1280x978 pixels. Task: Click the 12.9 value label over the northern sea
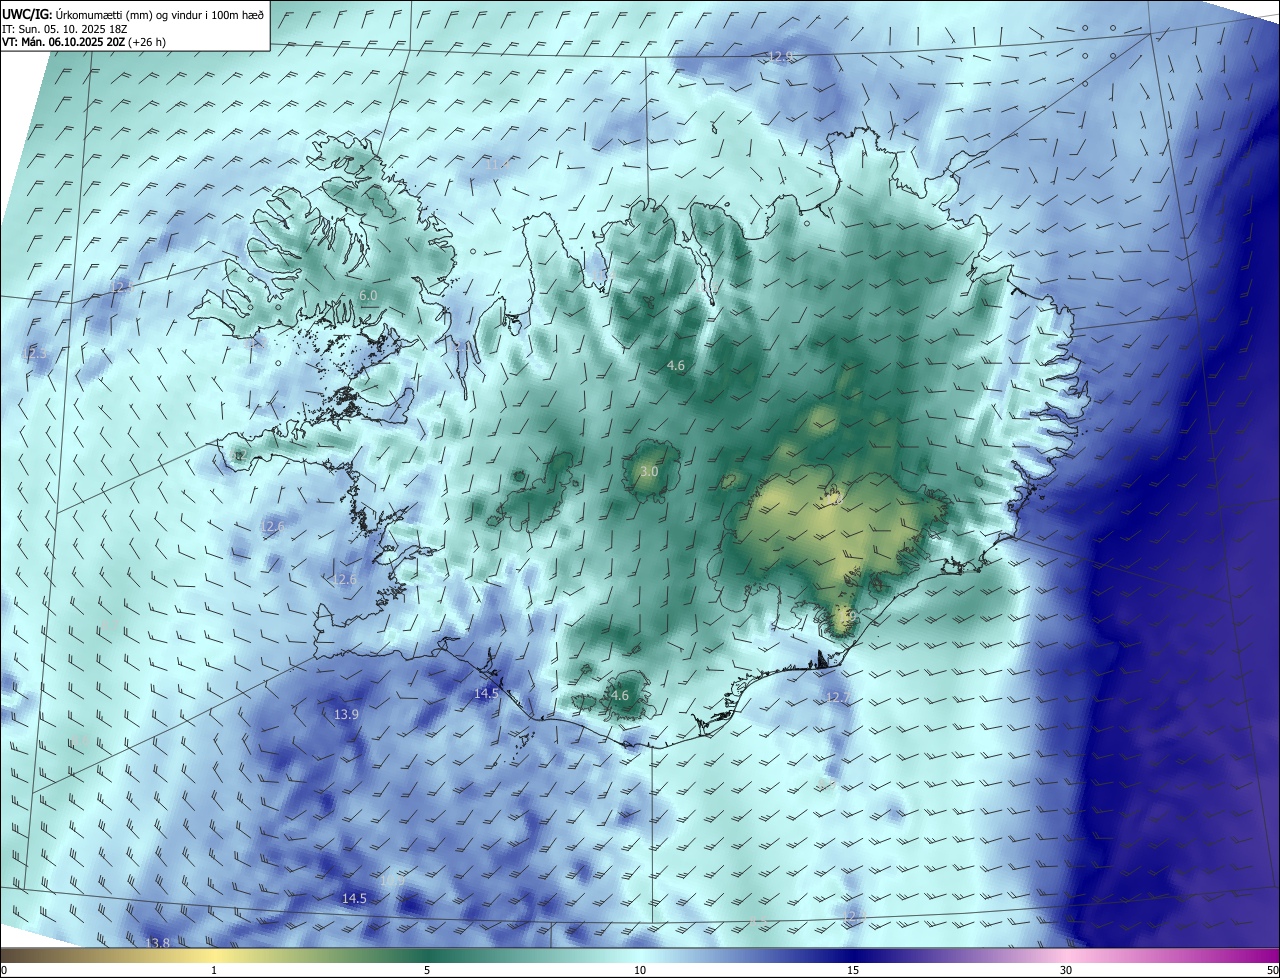781,57
